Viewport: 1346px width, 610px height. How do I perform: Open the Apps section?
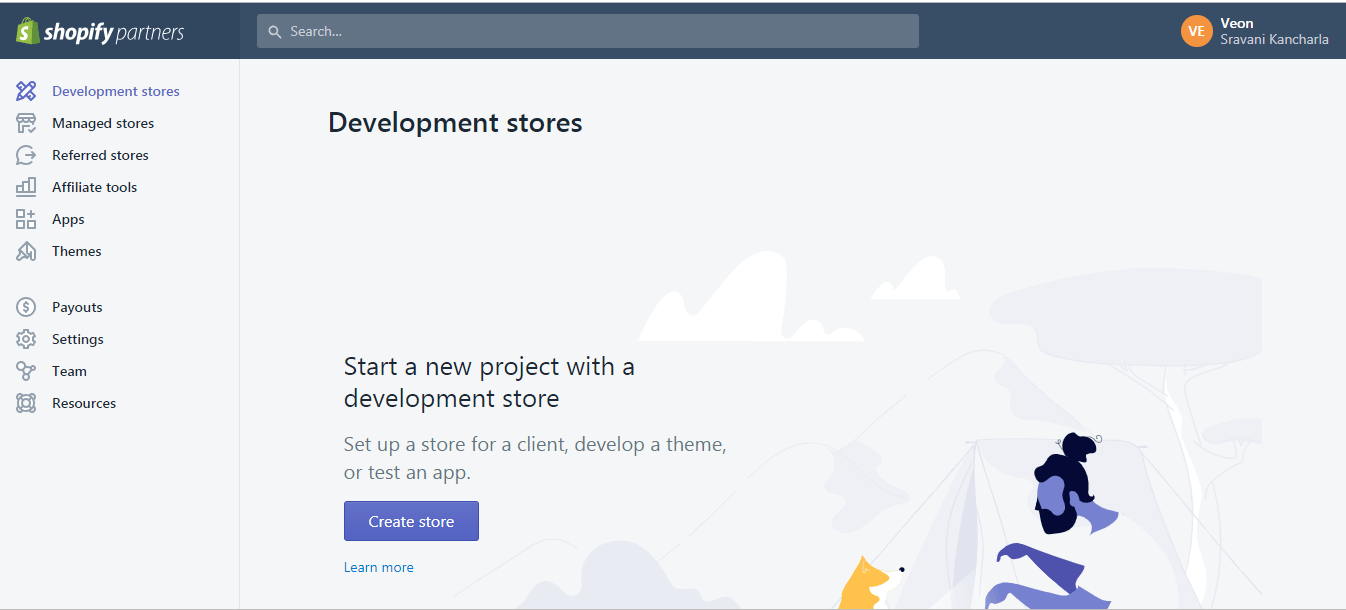pos(68,219)
